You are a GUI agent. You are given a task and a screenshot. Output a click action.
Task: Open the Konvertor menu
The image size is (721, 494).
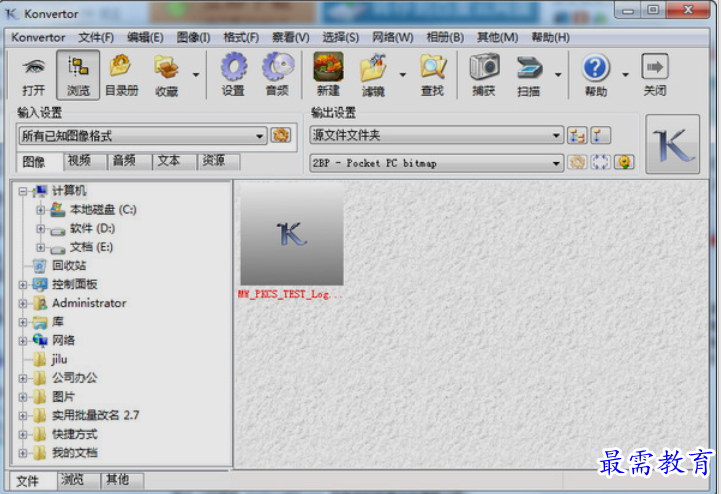tap(38, 37)
